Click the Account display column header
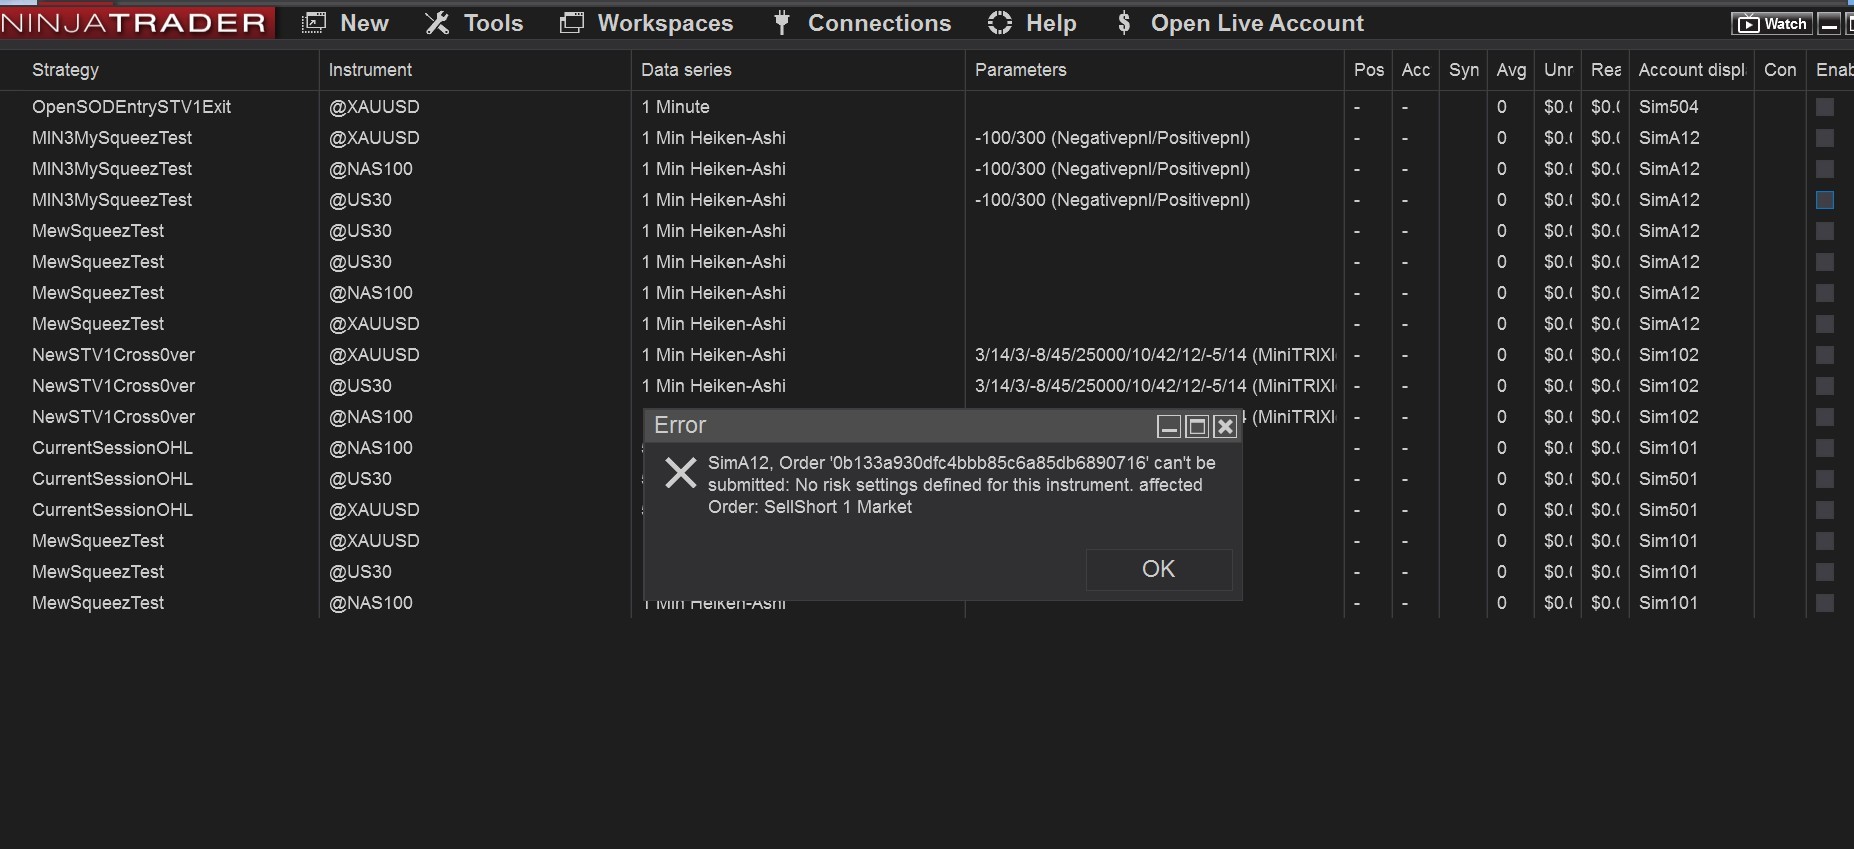 coord(1691,70)
